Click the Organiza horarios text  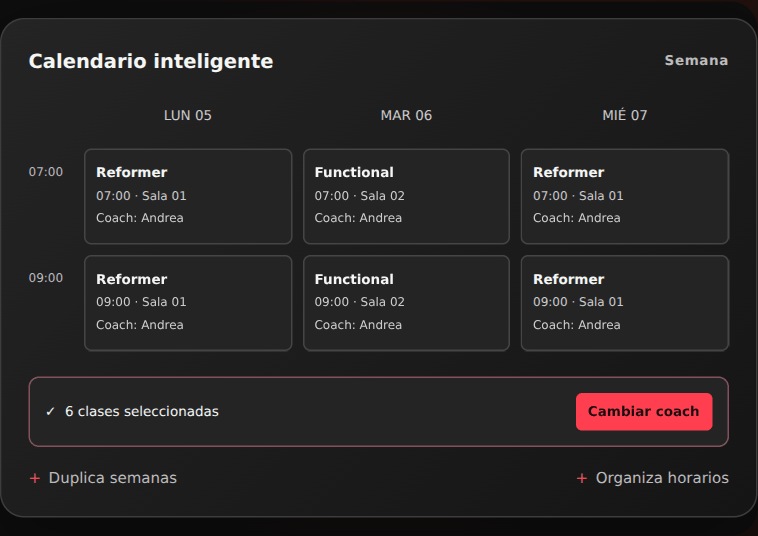click(662, 478)
